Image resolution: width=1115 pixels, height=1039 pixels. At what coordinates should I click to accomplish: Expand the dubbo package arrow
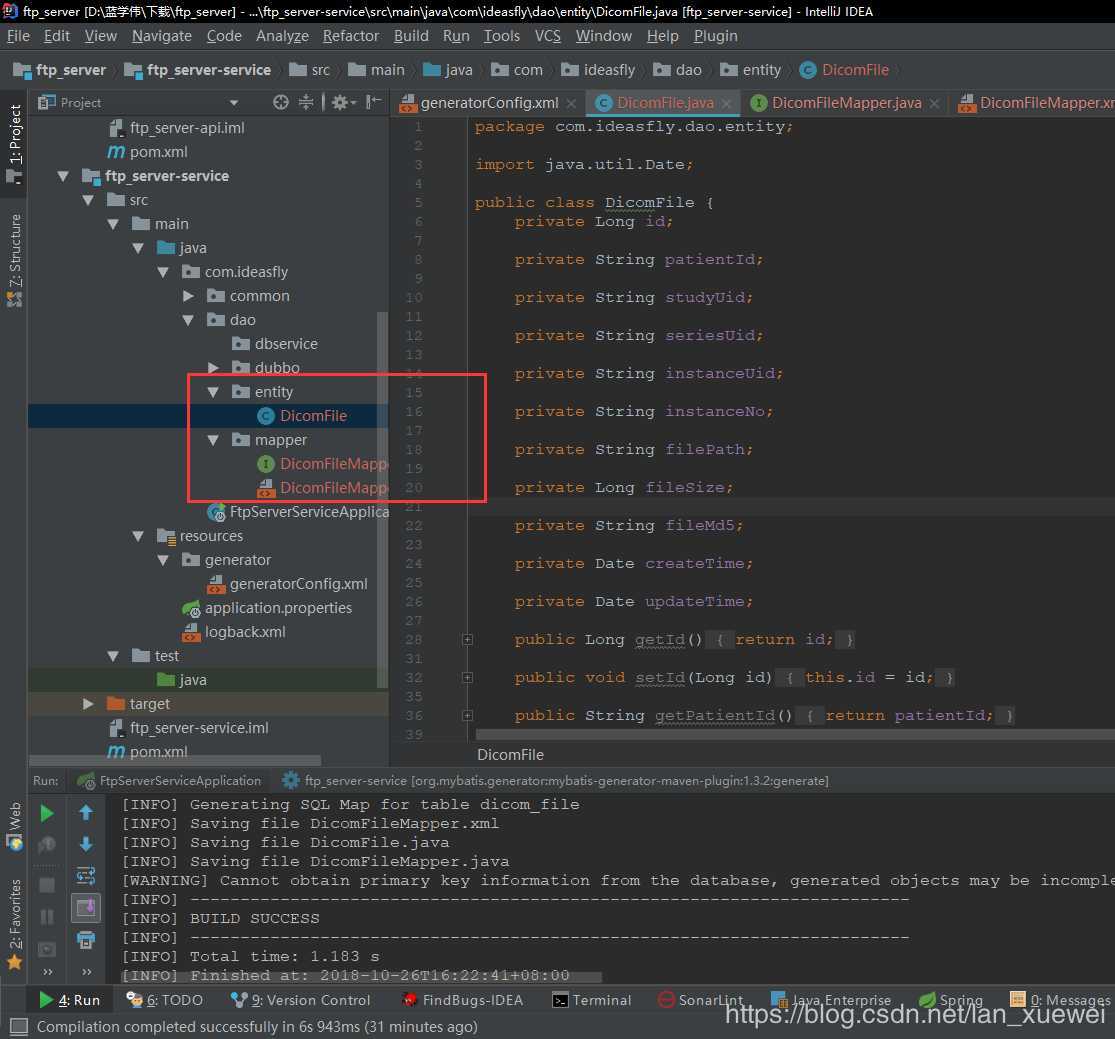pos(213,368)
